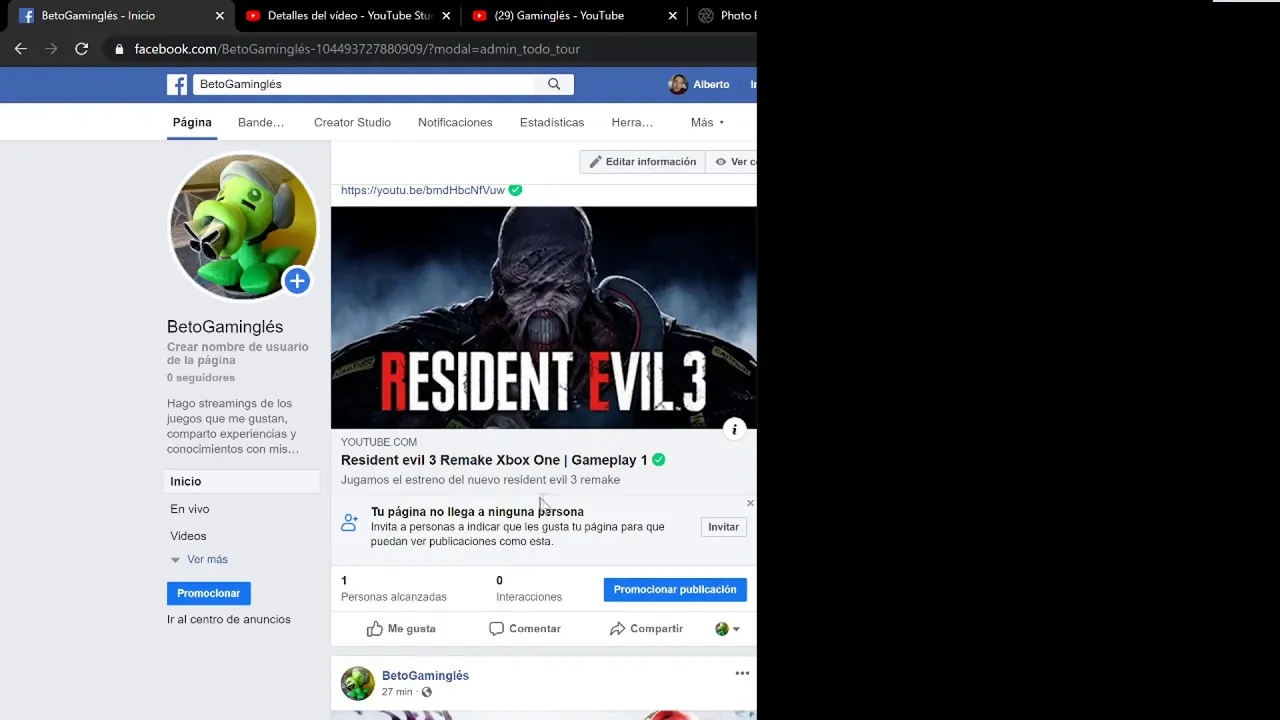
Task: Open Ir al centro de anuncios link
Action: pyautogui.click(x=229, y=620)
